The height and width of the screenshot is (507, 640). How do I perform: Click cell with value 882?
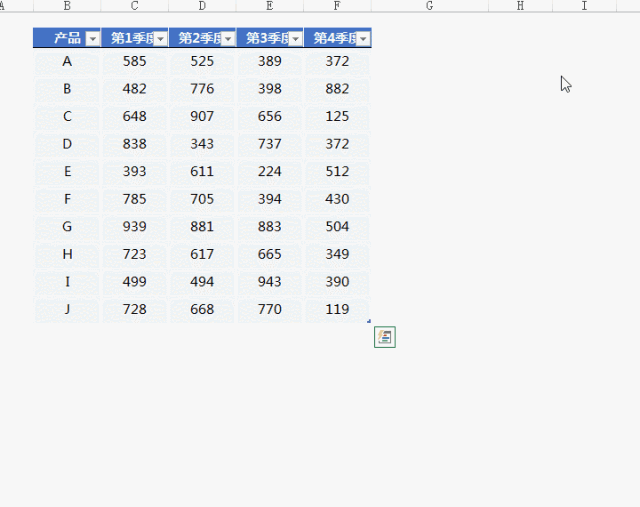pyautogui.click(x=337, y=89)
